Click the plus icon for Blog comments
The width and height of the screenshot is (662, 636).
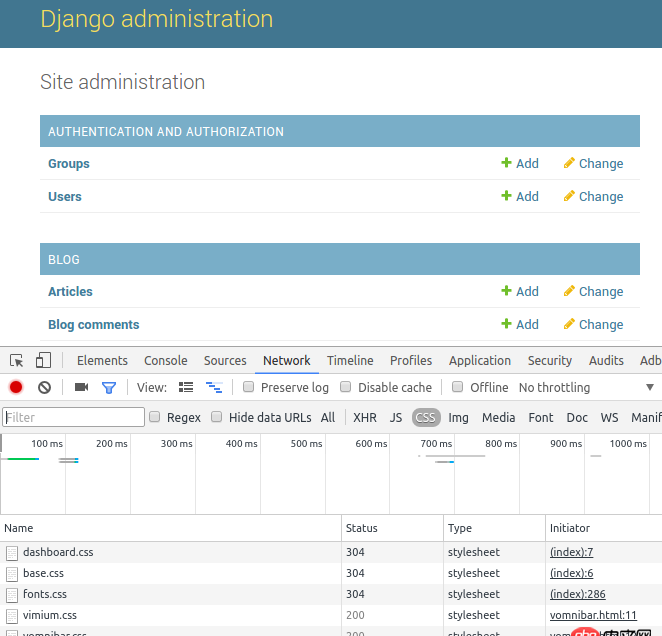[x=506, y=323]
